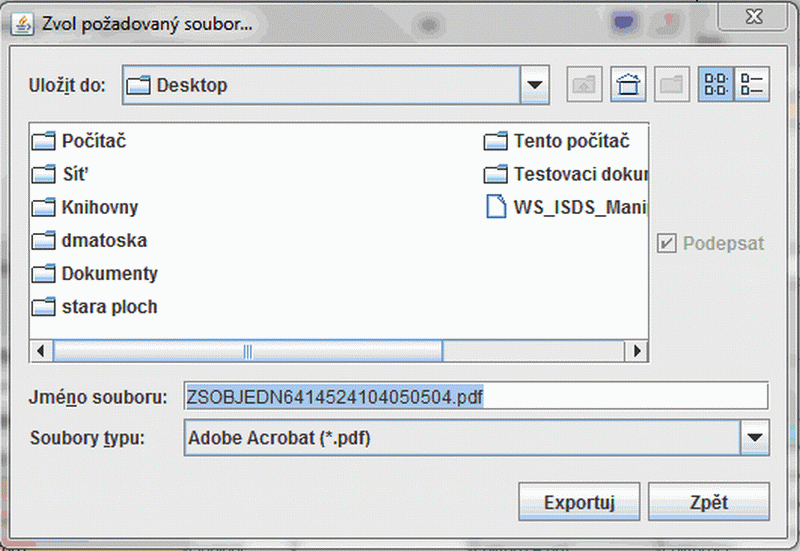Click horizontal scrollbar left arrow
This screenshot has height=551, width=800.
[x=41, y=351]
